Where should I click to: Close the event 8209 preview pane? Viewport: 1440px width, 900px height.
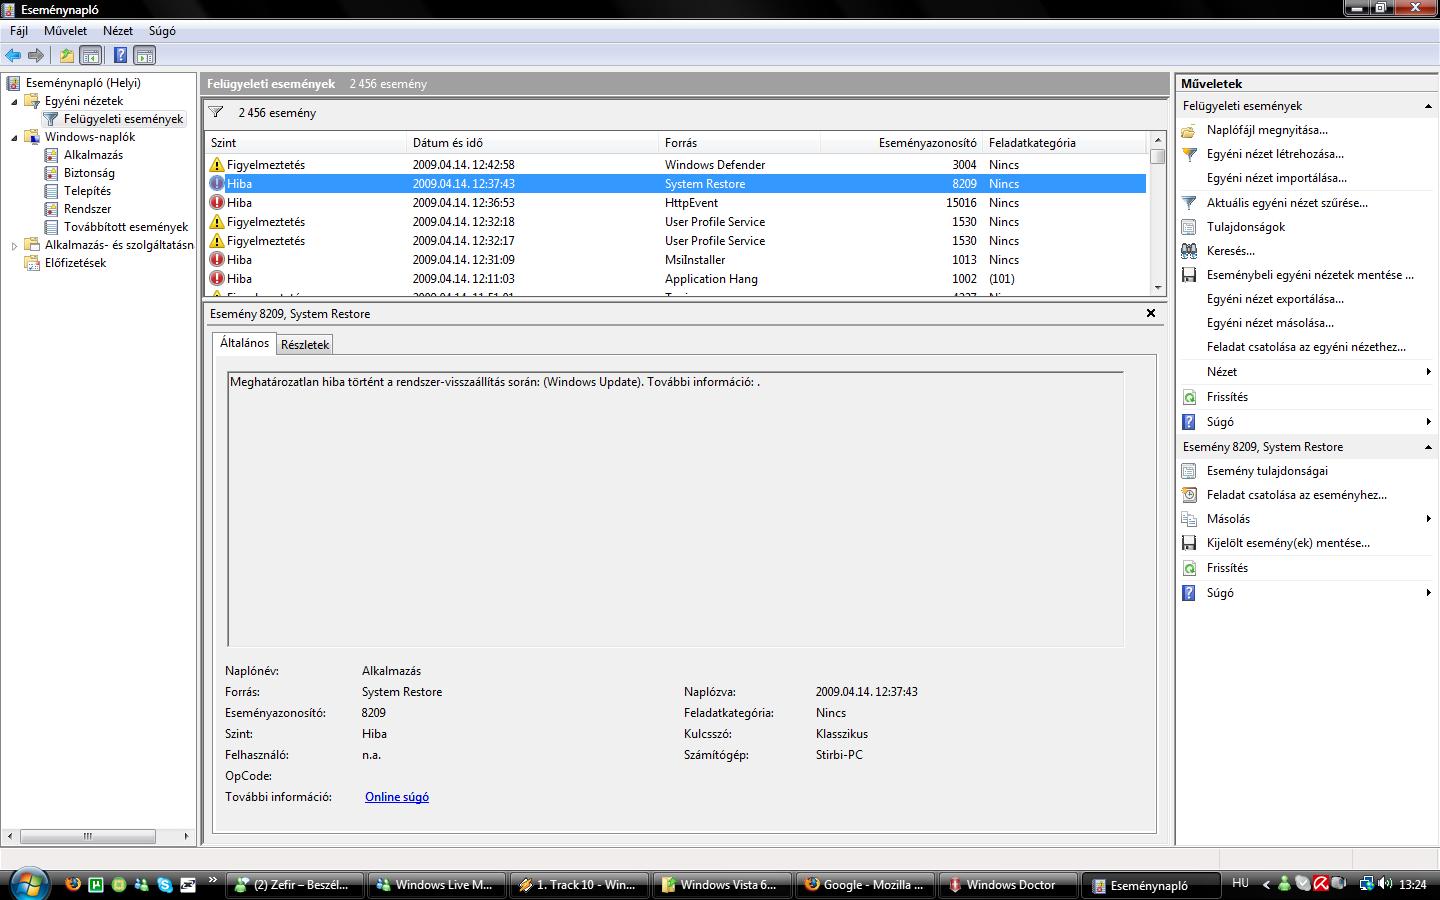[1151, 313]
